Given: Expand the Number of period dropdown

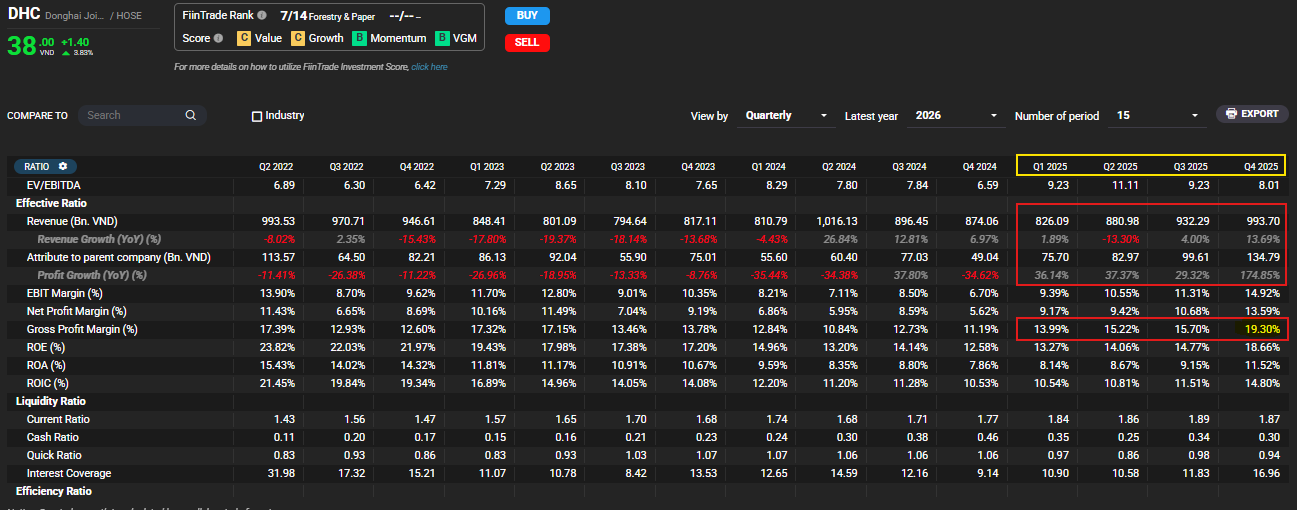Looking at the screenshot, I should pyautogui.click(x=1157, y=116).
